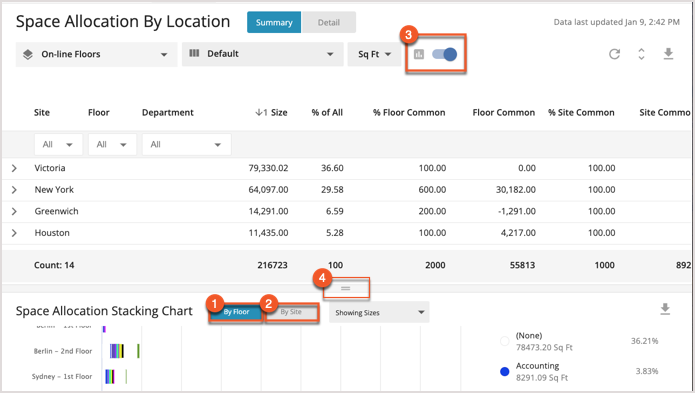Click the Sydney – 1st Floor chart bar
Image resolution: width=695 pixels, height=393 pixels.
tap(110, 377)
